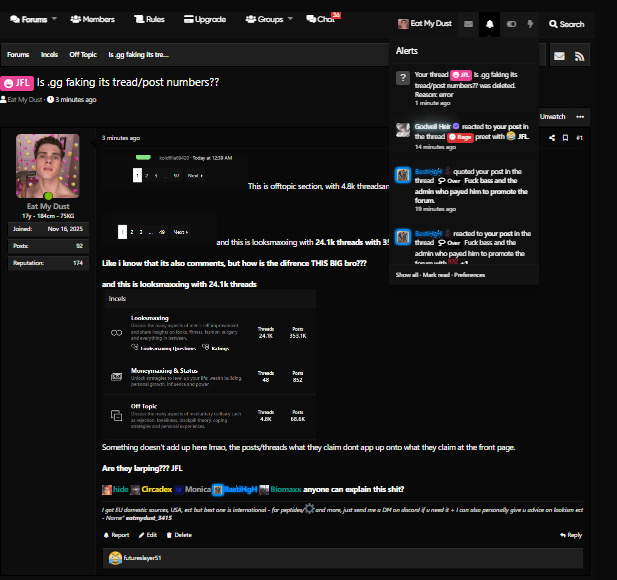The image size is (617, 580).
Task: Click the Off Topic breadcrumb link
Action: point(81,55)
